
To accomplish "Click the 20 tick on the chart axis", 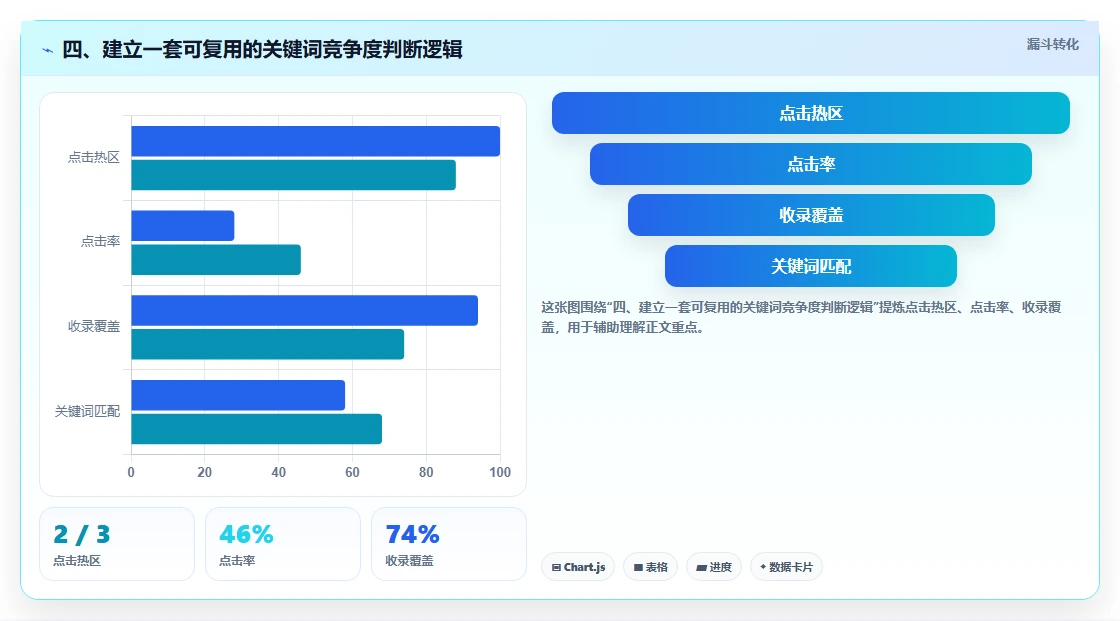I will click(204, 472).
